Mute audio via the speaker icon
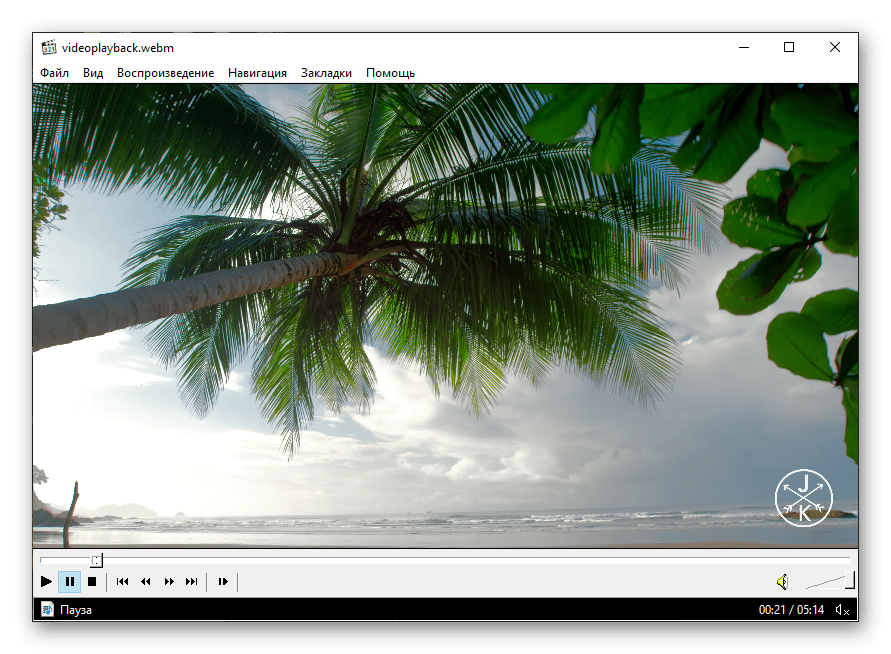The width and height of the screenshot is (891, 654). (782, 582)
